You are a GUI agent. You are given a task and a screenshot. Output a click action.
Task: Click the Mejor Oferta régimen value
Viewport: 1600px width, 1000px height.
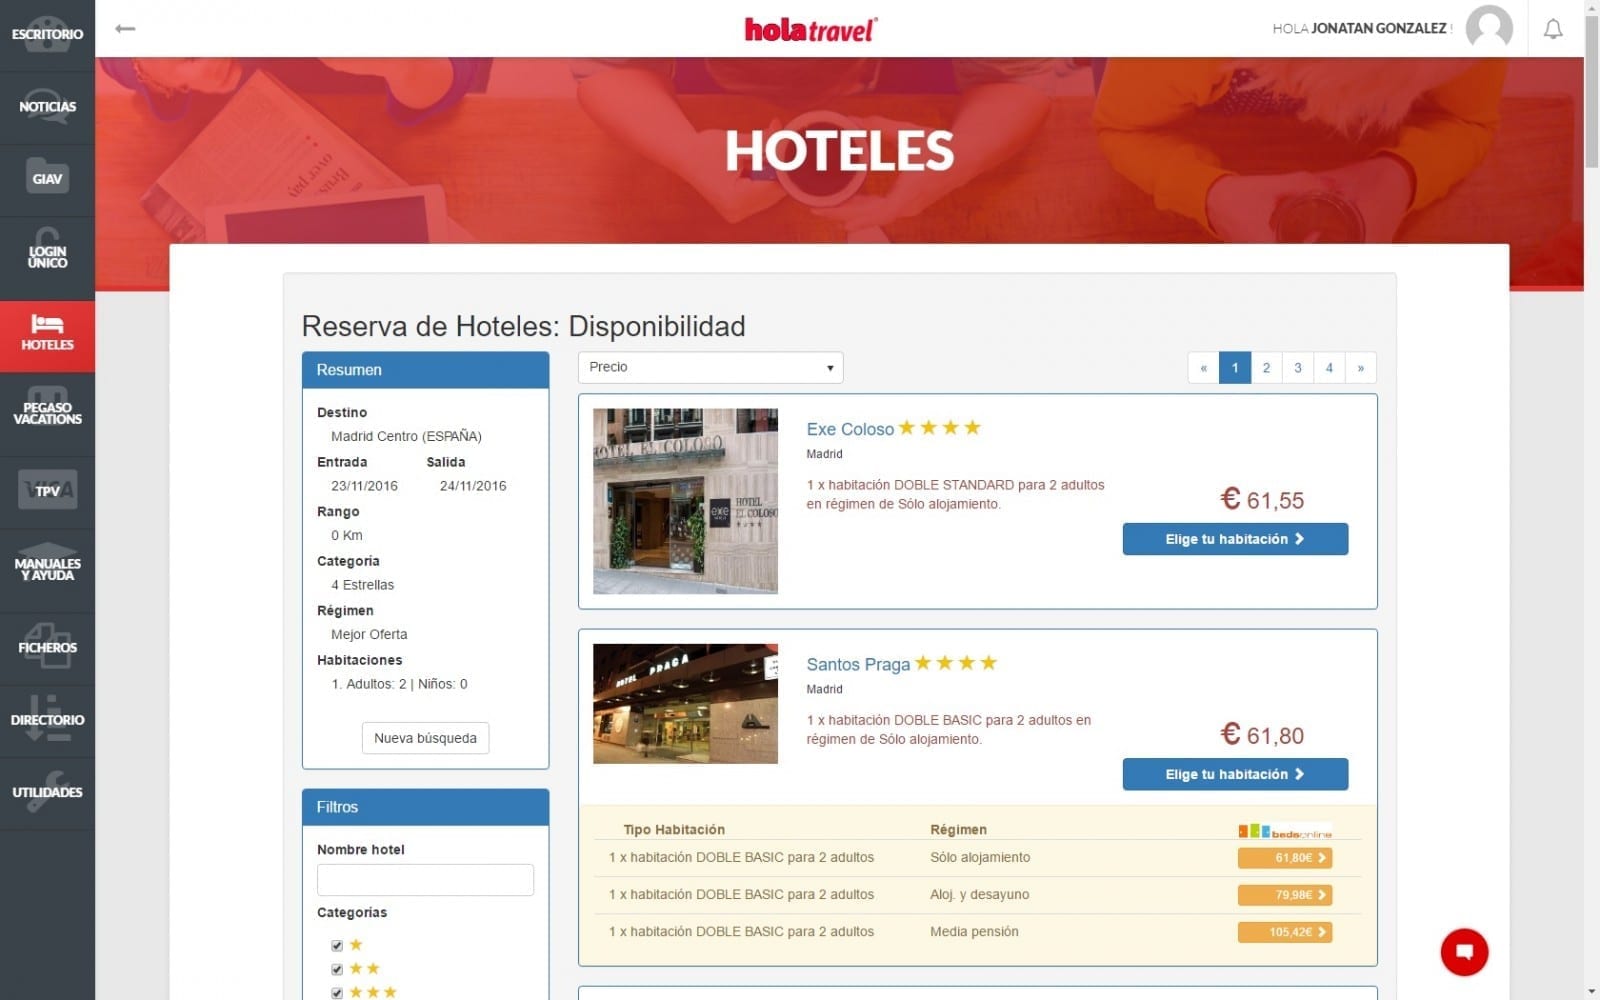click(x=369, y=634)
